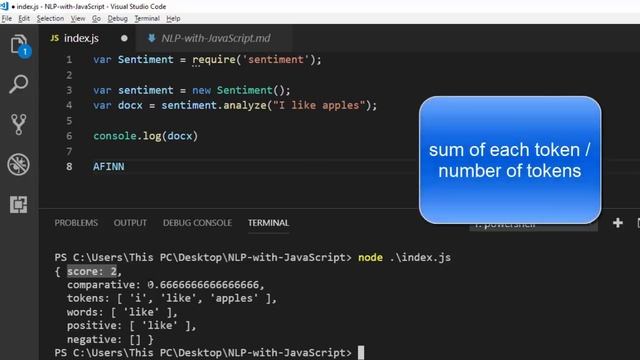Click the unsaved dot on index.js tab
Viewport: 640px width, 360px height.
coord(124,38)
